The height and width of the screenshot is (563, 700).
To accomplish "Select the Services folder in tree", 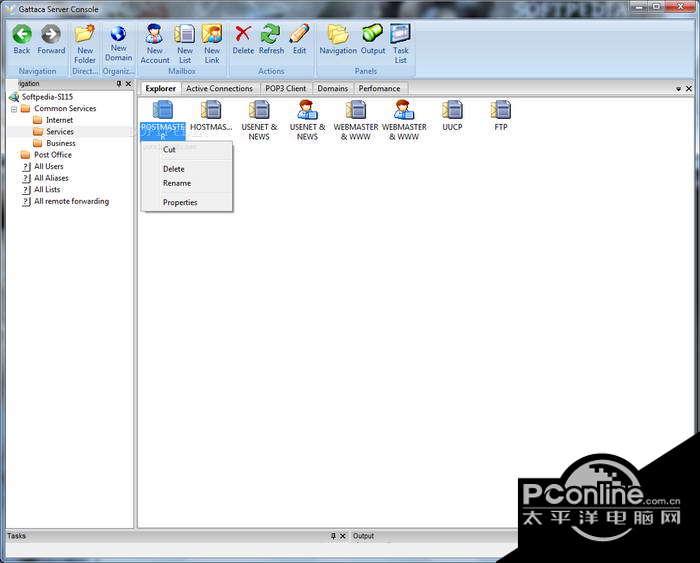I will (x=60, y=132).
